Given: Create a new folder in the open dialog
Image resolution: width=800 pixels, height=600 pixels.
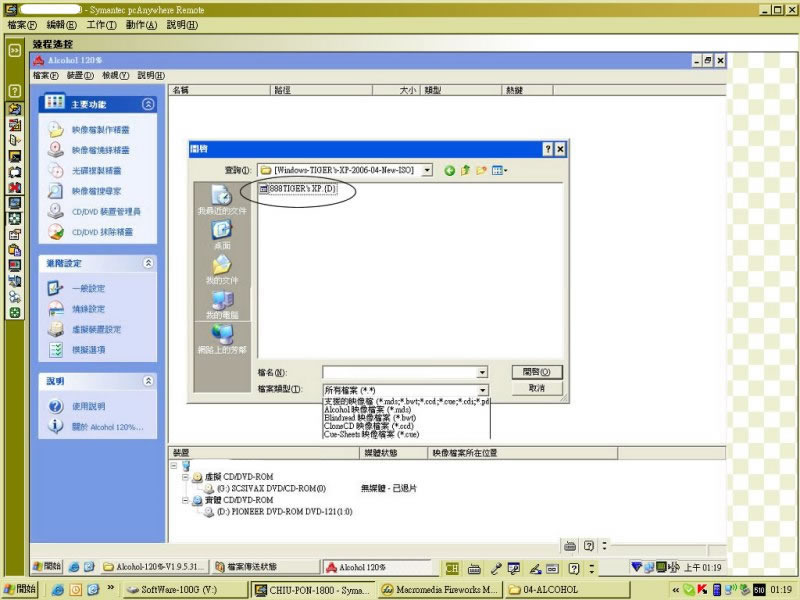Looking at the screenshot, I should click(x=481, y=170).
